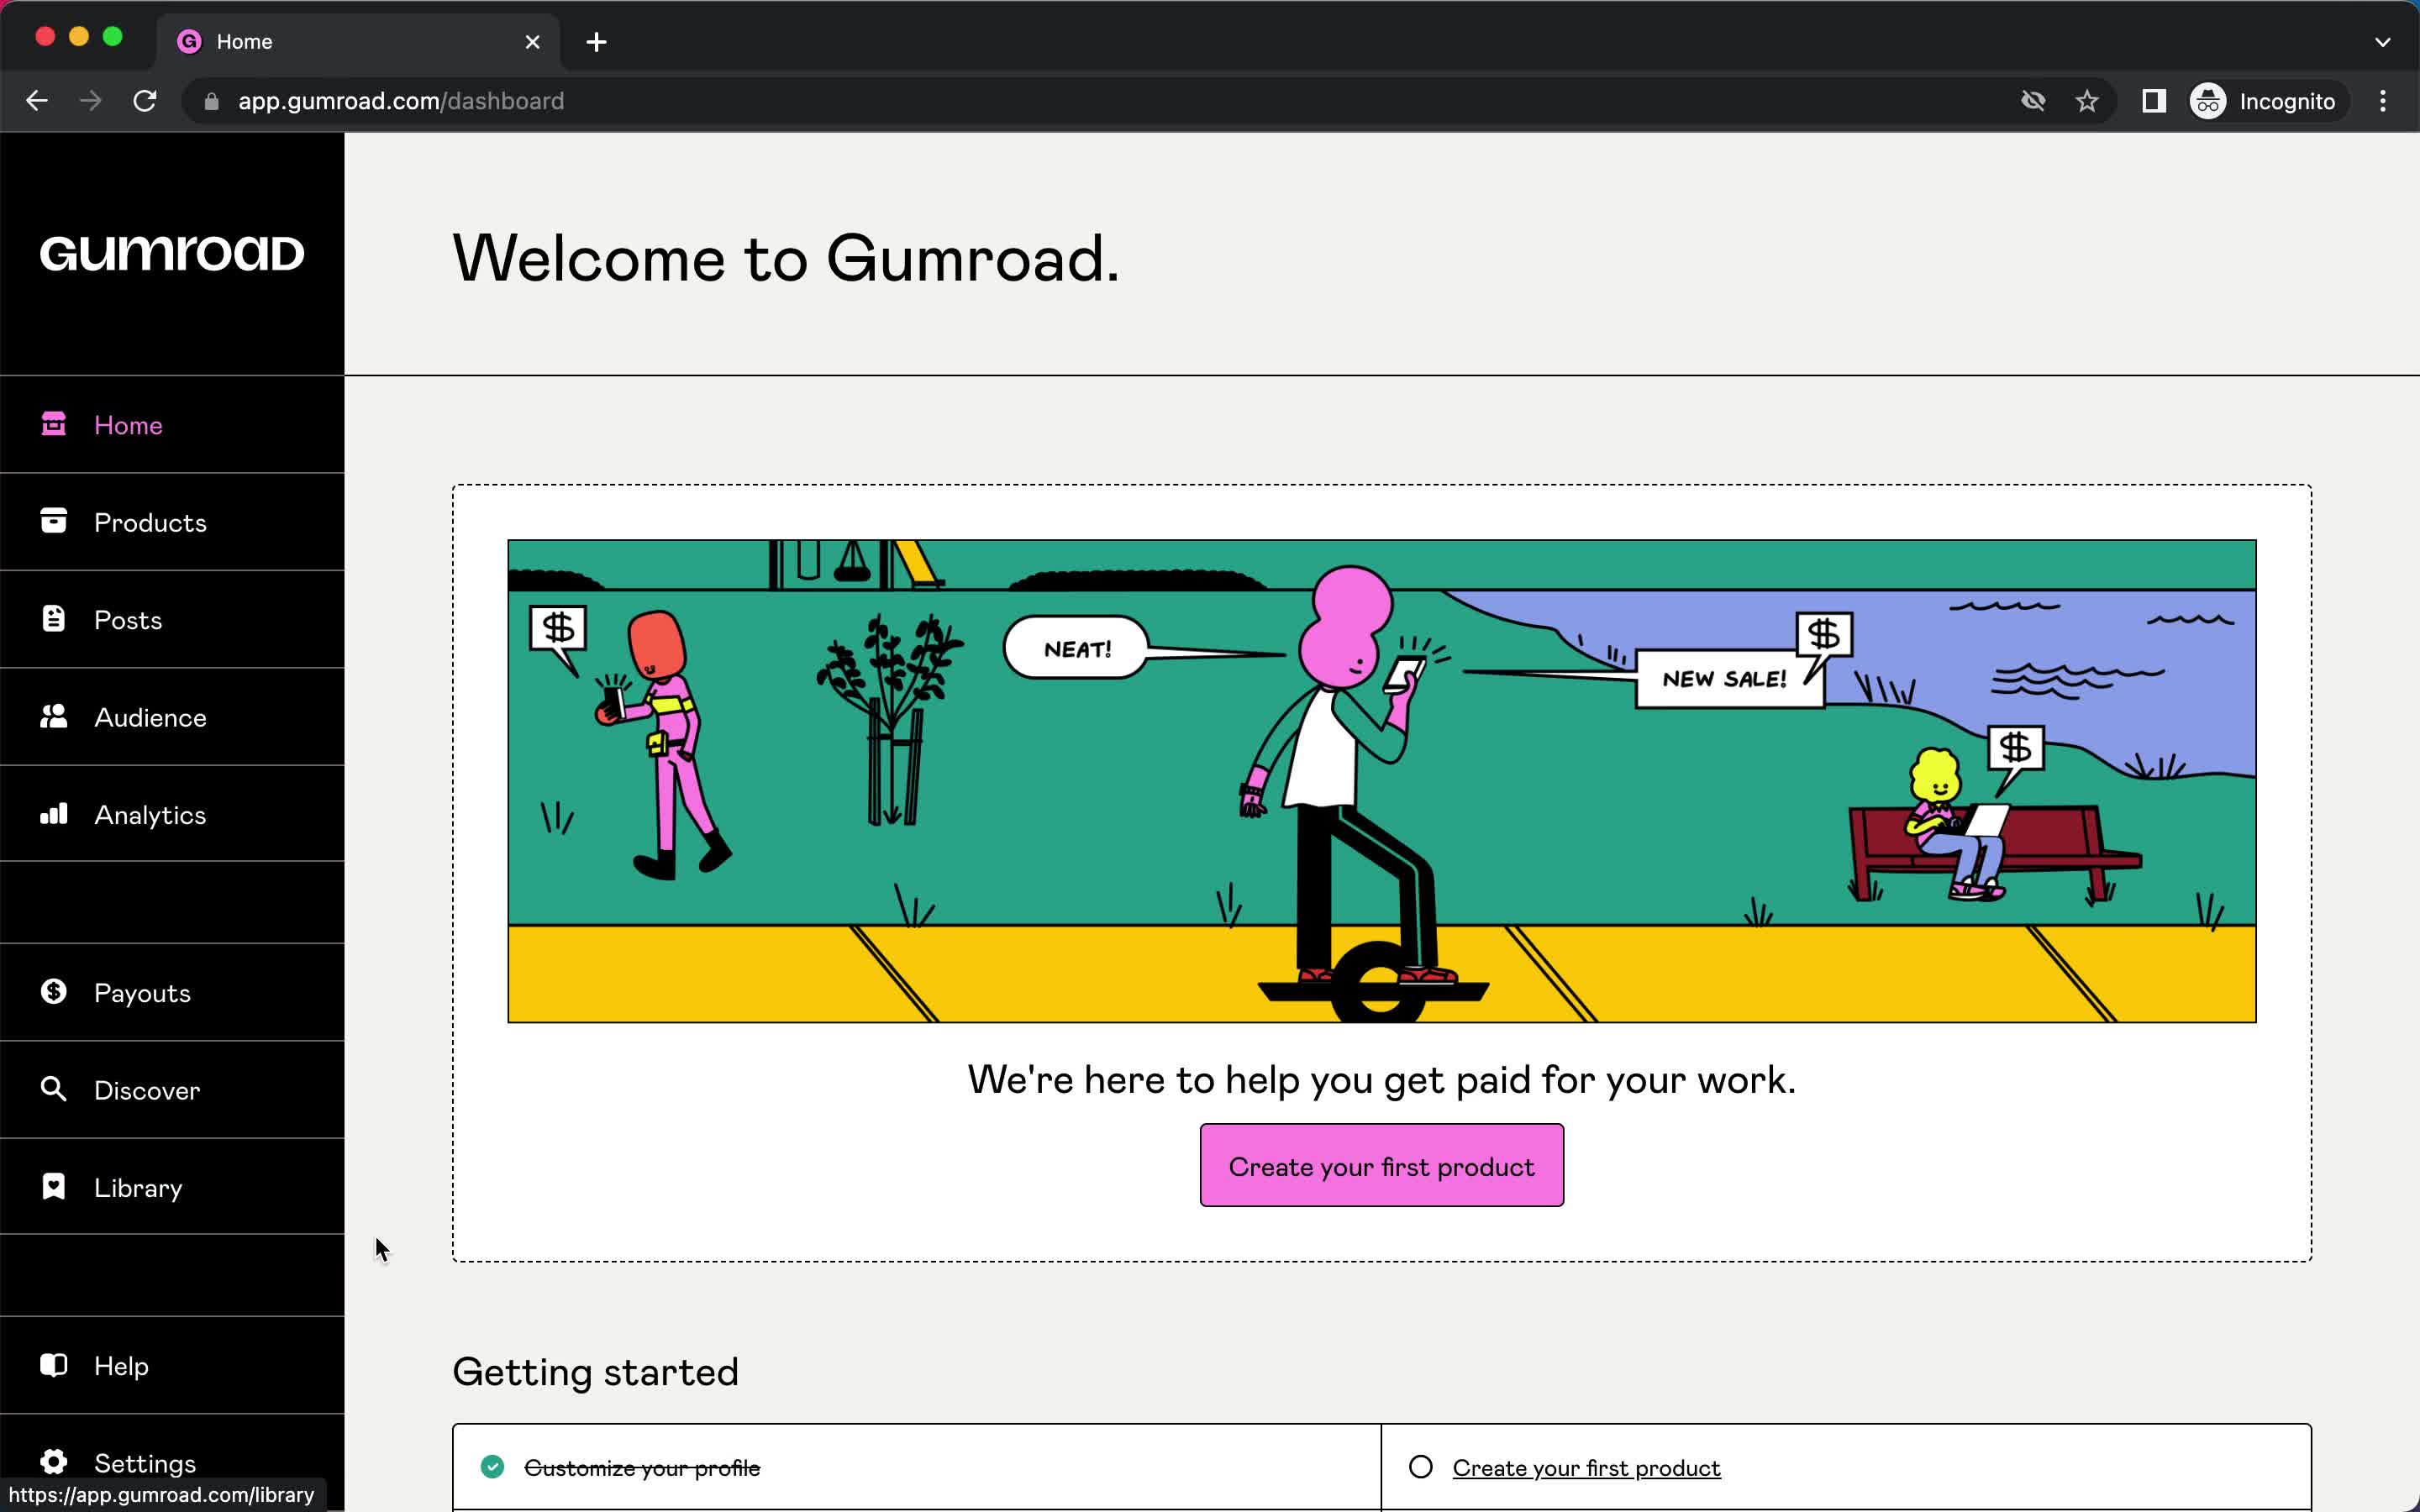Click the Discover magnifier icon
This screenshot has width=2420, height=1512.
tap(53, 1089)
